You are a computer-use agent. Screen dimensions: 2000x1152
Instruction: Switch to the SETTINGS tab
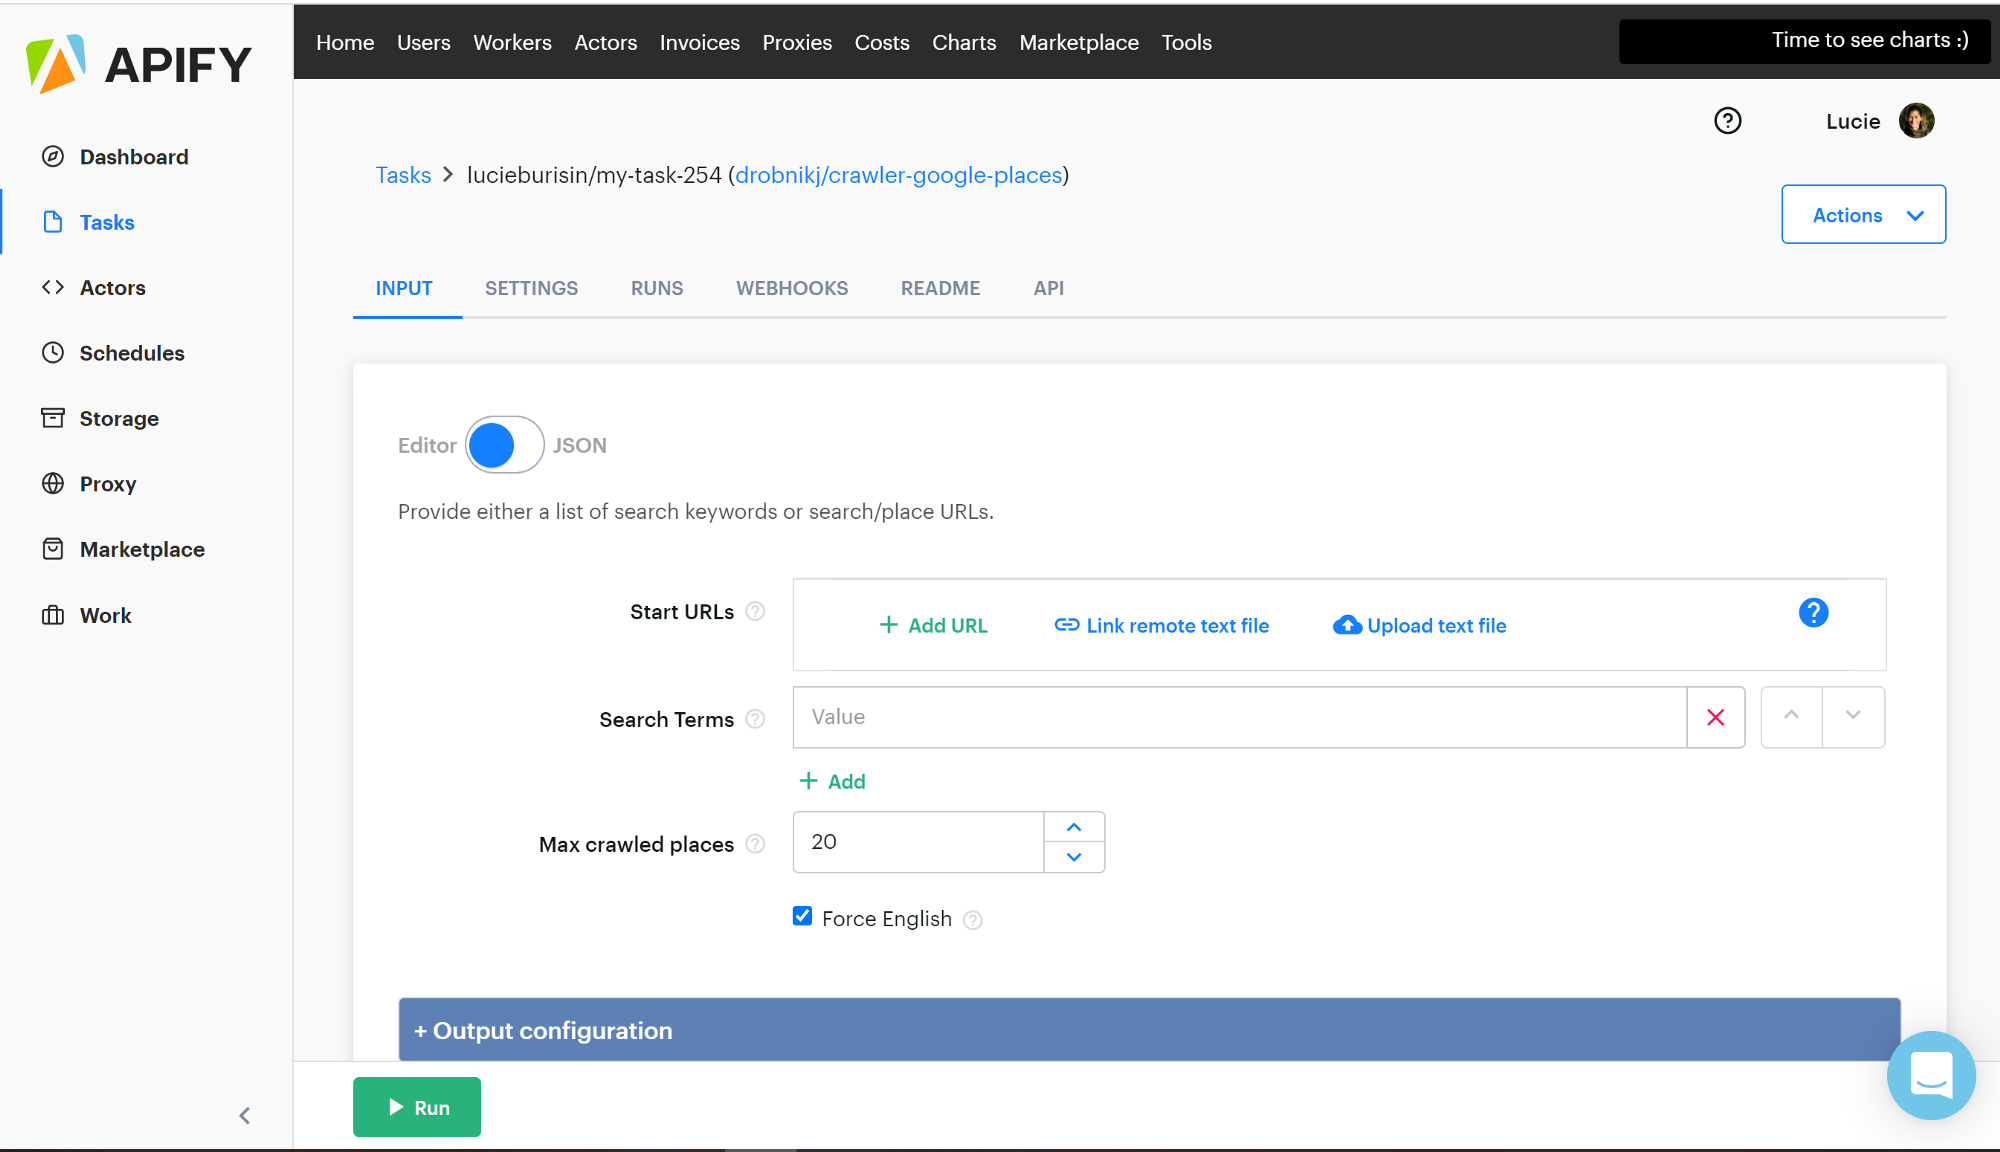tap(531, 288)
